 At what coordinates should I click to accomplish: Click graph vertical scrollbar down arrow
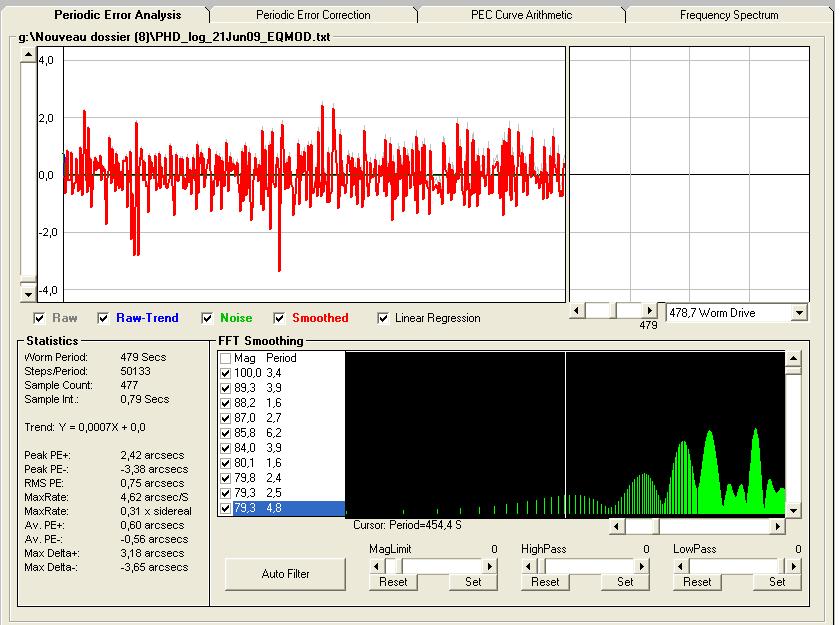(28, 294)
